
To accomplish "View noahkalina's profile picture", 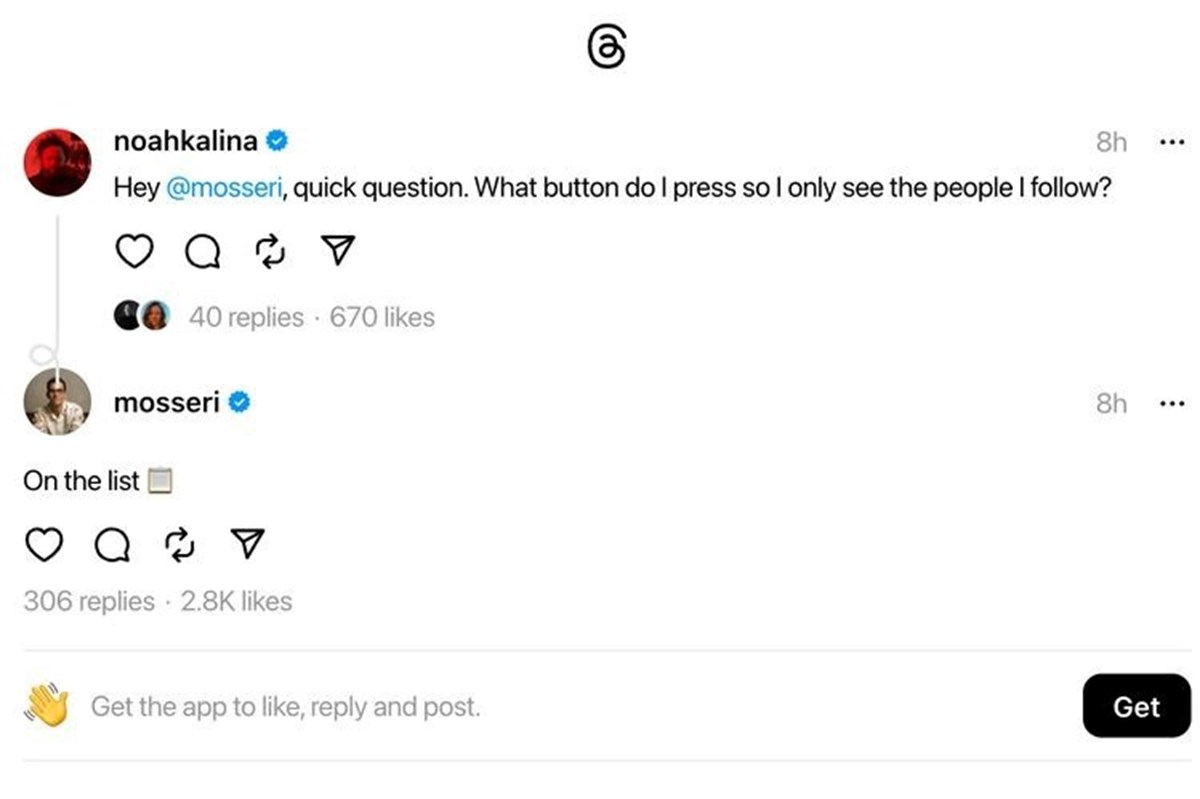I will 57,162.
